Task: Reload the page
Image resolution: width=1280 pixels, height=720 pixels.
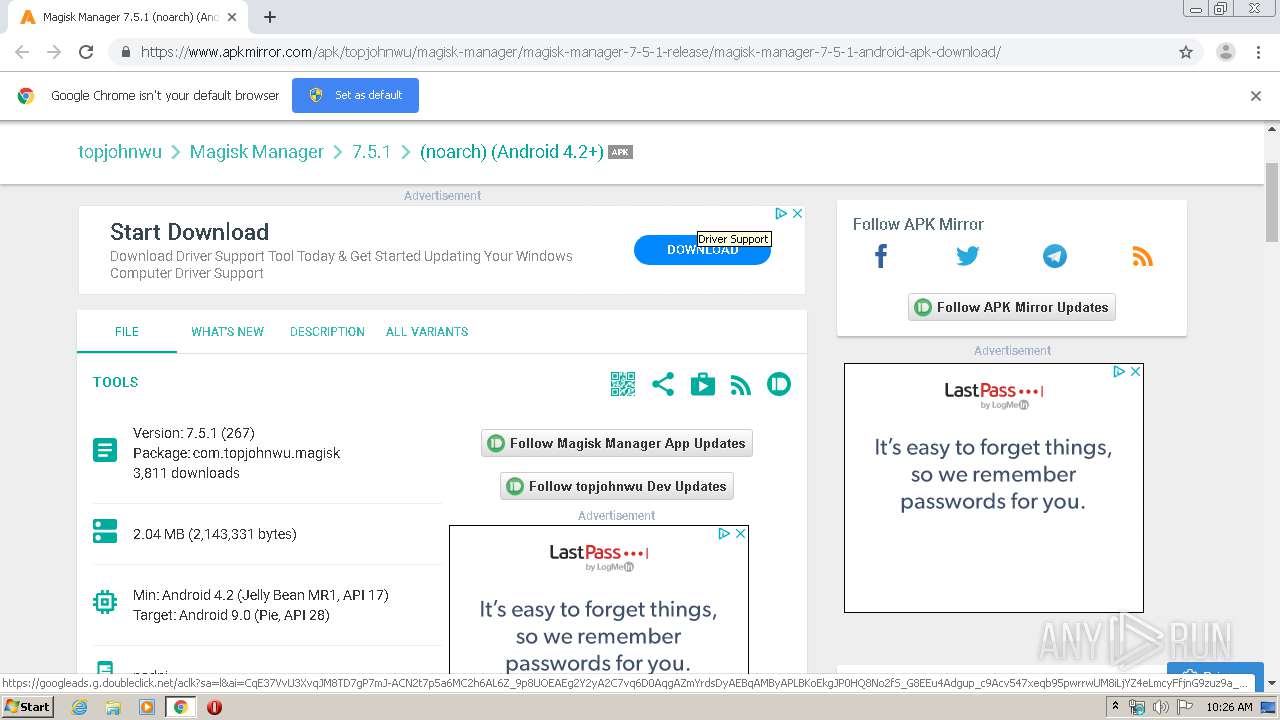Action: point(86,52)
